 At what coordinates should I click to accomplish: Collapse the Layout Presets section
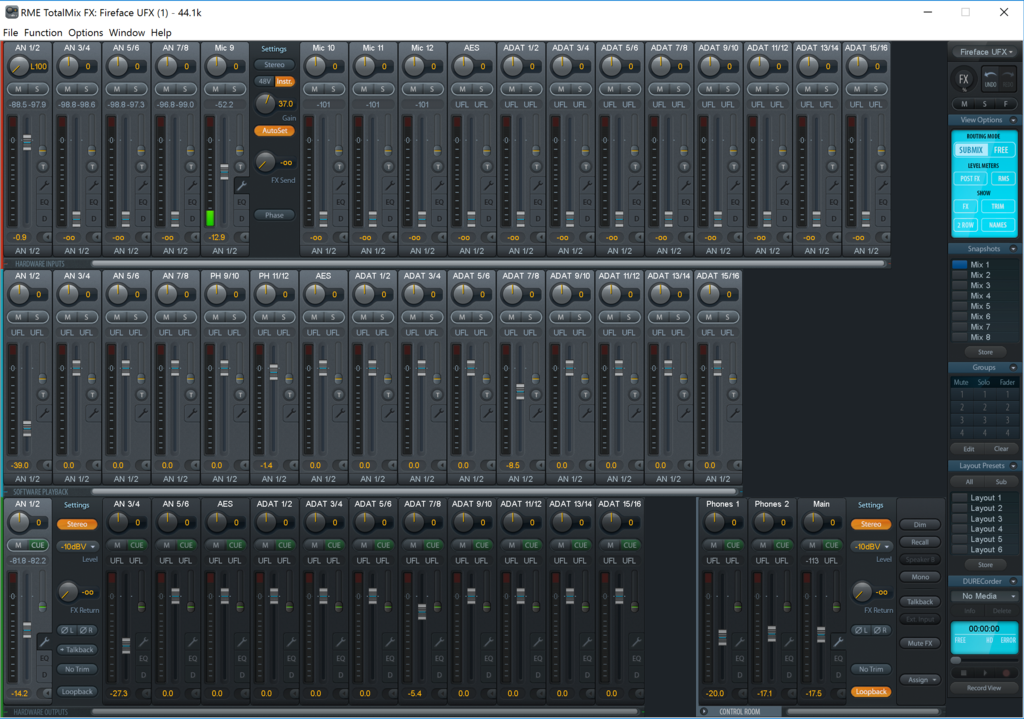pyautogui.click(x=1013, y=466)
